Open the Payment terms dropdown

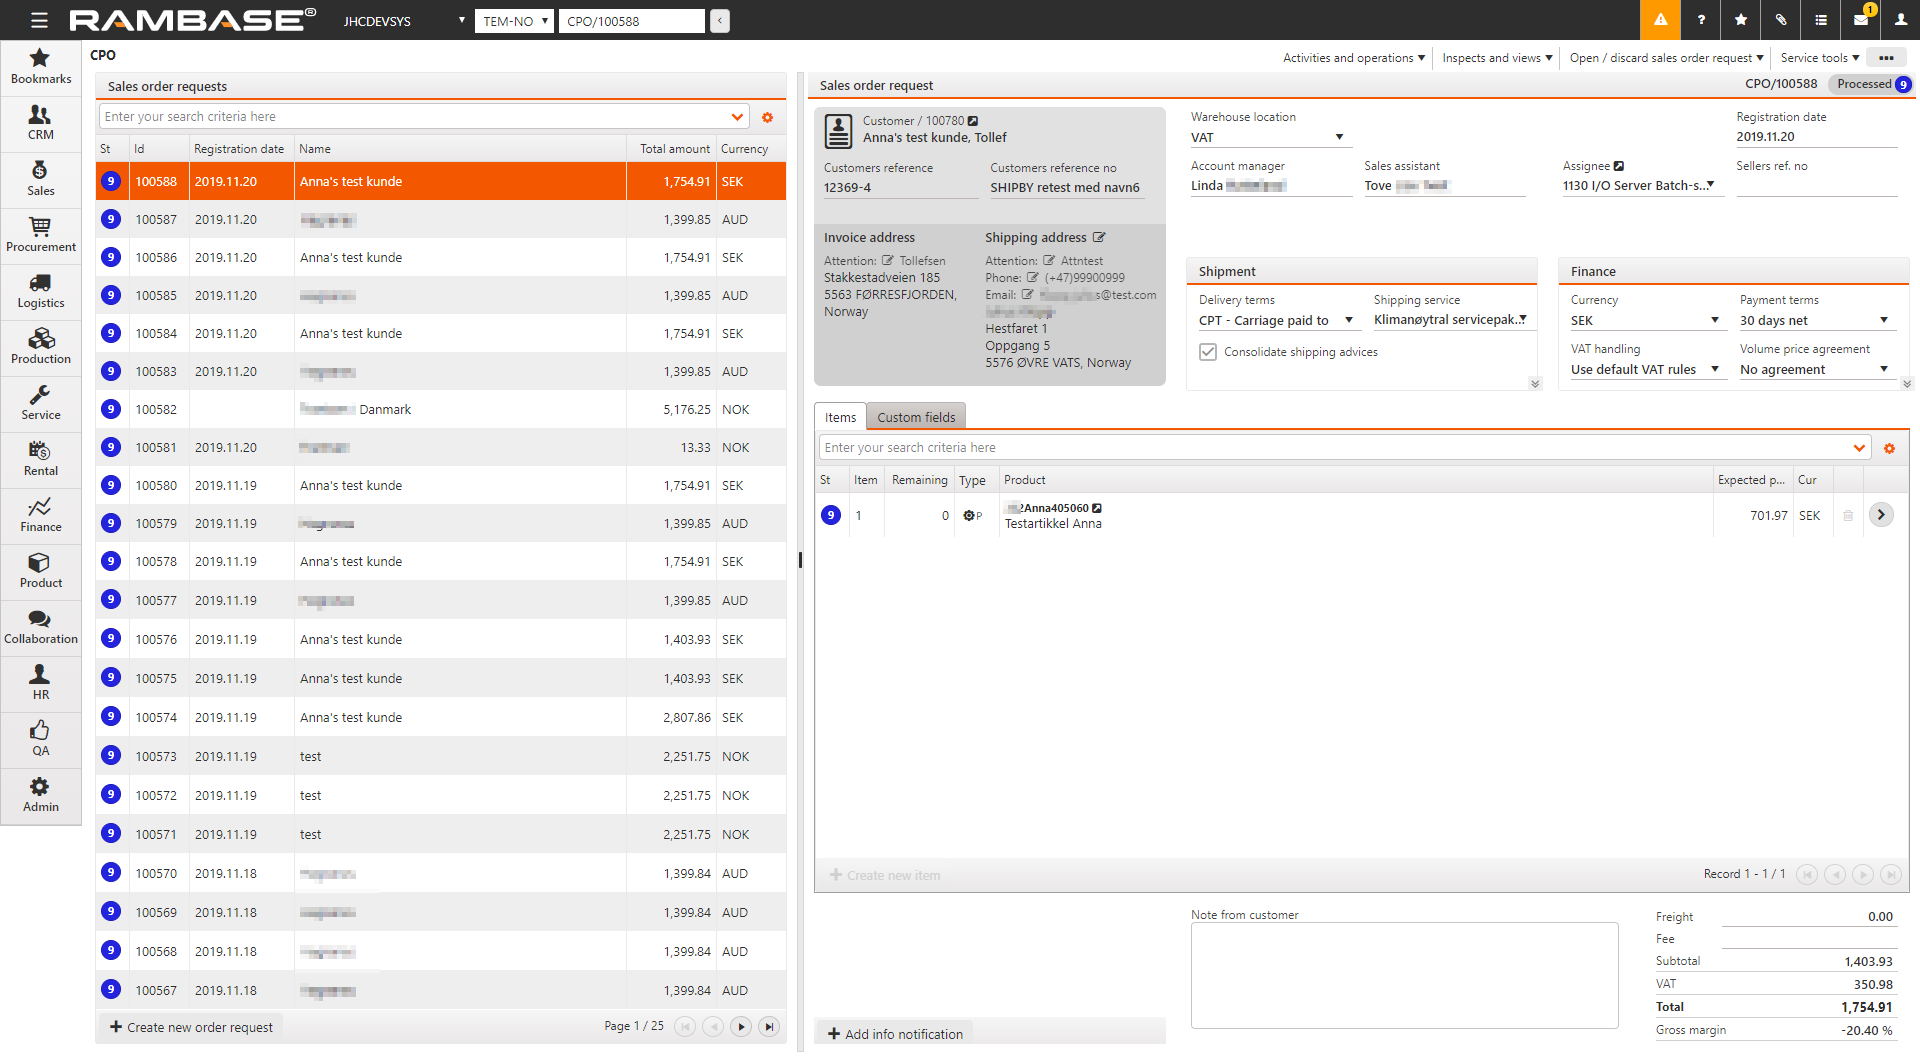pyautogui.click(x=1883, y=321)
